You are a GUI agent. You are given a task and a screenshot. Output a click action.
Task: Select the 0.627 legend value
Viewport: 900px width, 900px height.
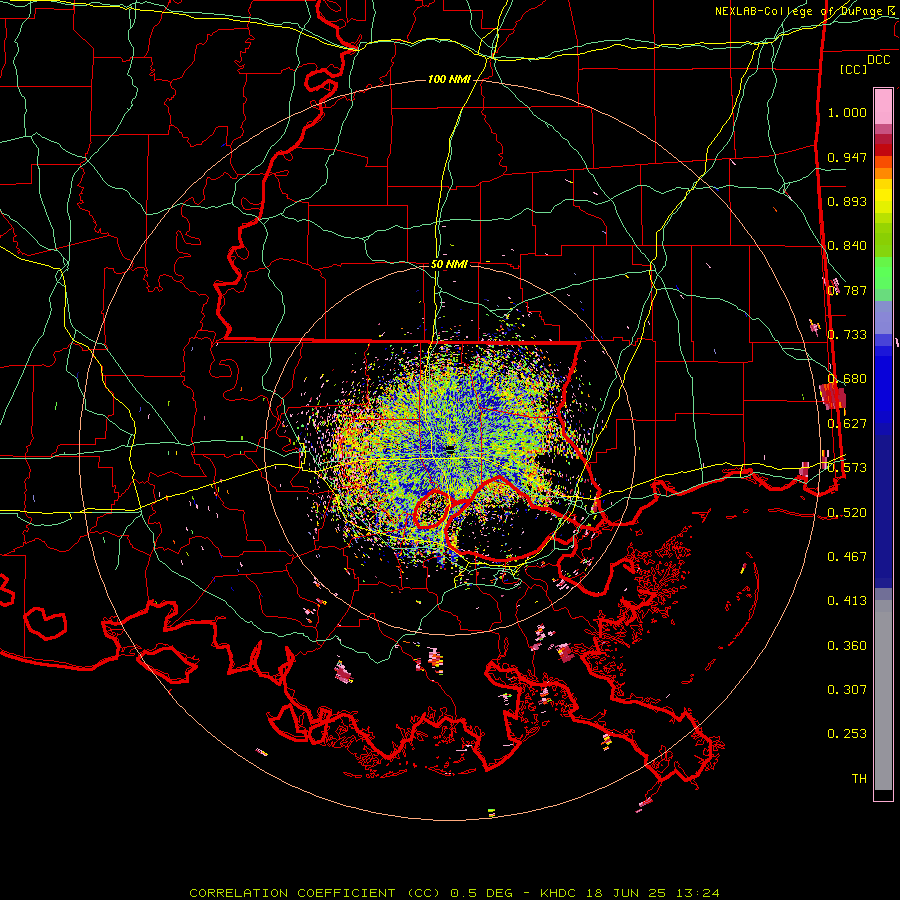[847, 424]
